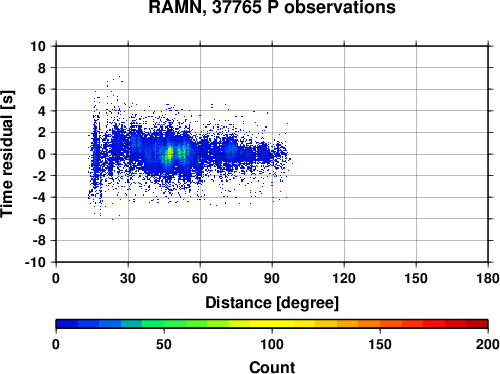Screen dimensions: 500x374
Task: Click the x-axis tick label 180
Action: pyautogui.click(x=488, y=278)
